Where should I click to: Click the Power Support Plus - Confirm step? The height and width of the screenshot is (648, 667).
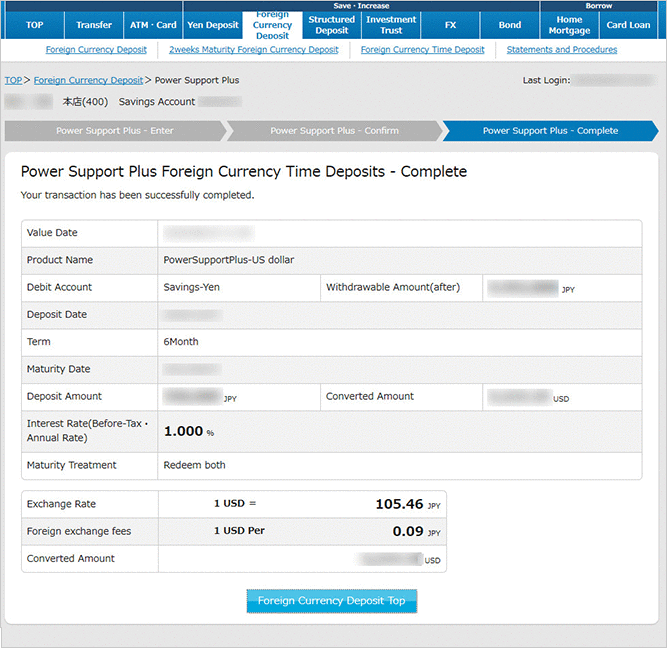coord(334,131)
